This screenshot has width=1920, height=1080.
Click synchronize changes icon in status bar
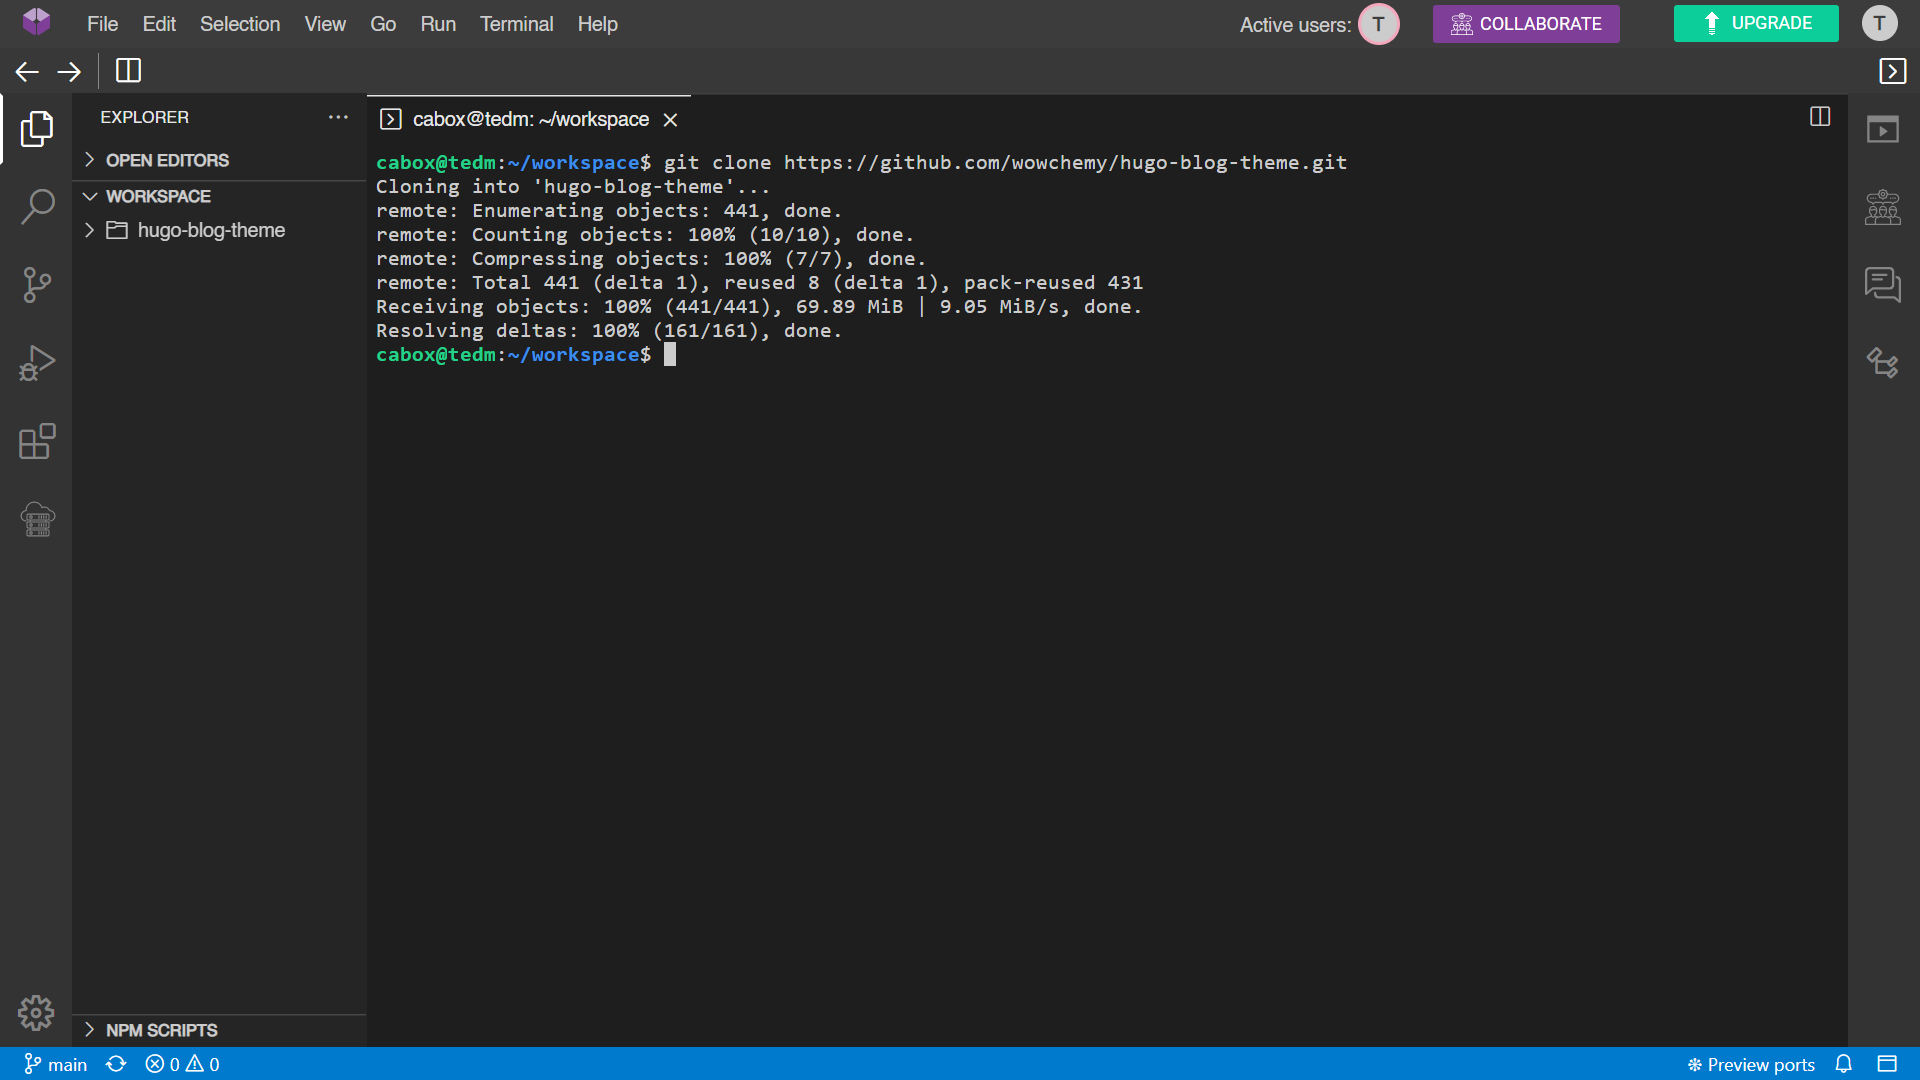(x=116, y=1064)
